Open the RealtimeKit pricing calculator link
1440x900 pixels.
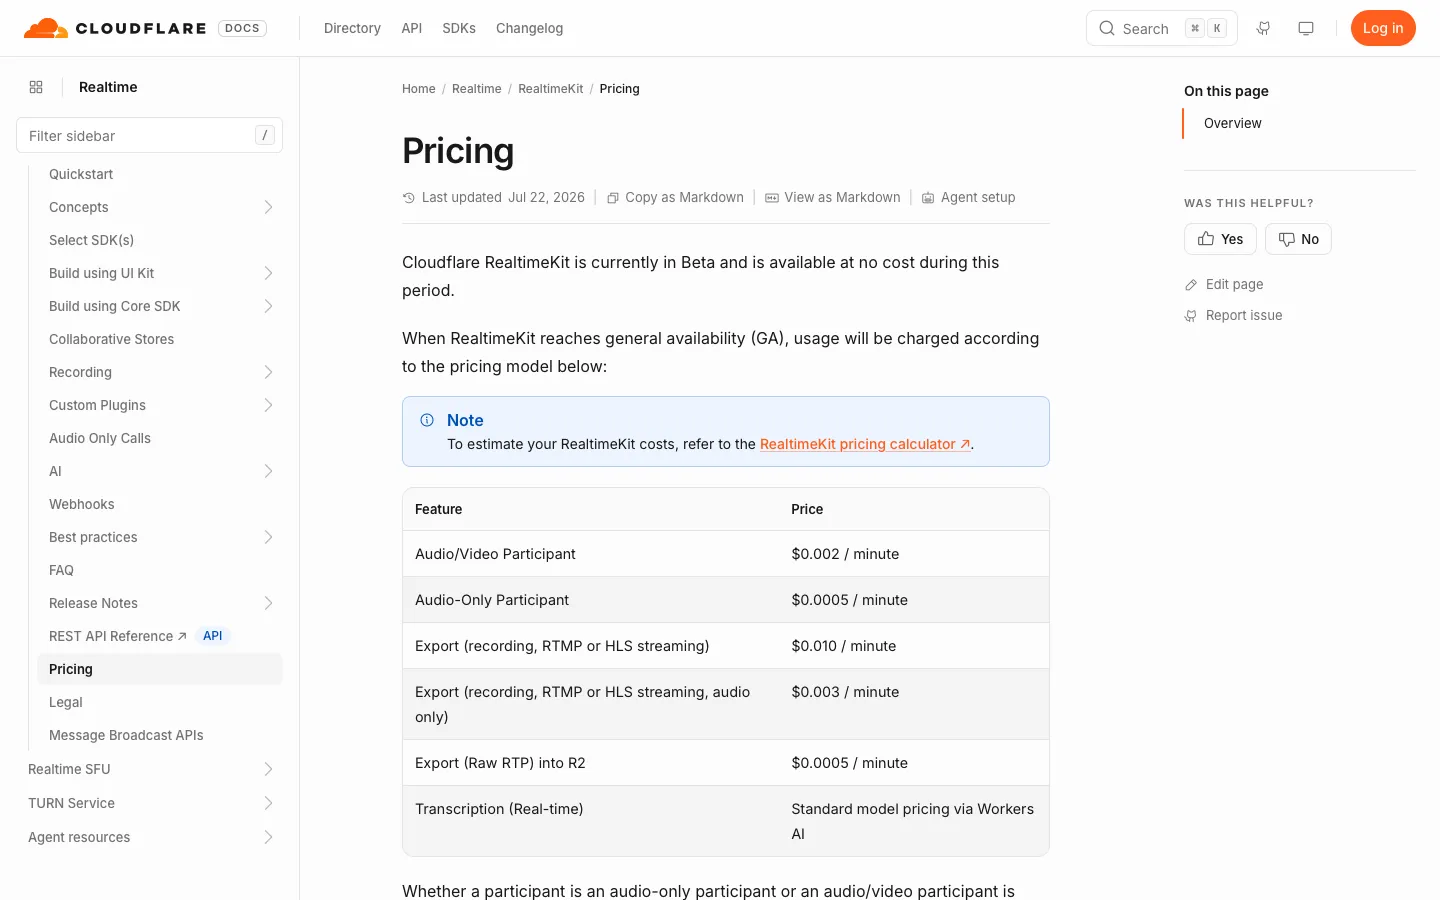point(865,444)
